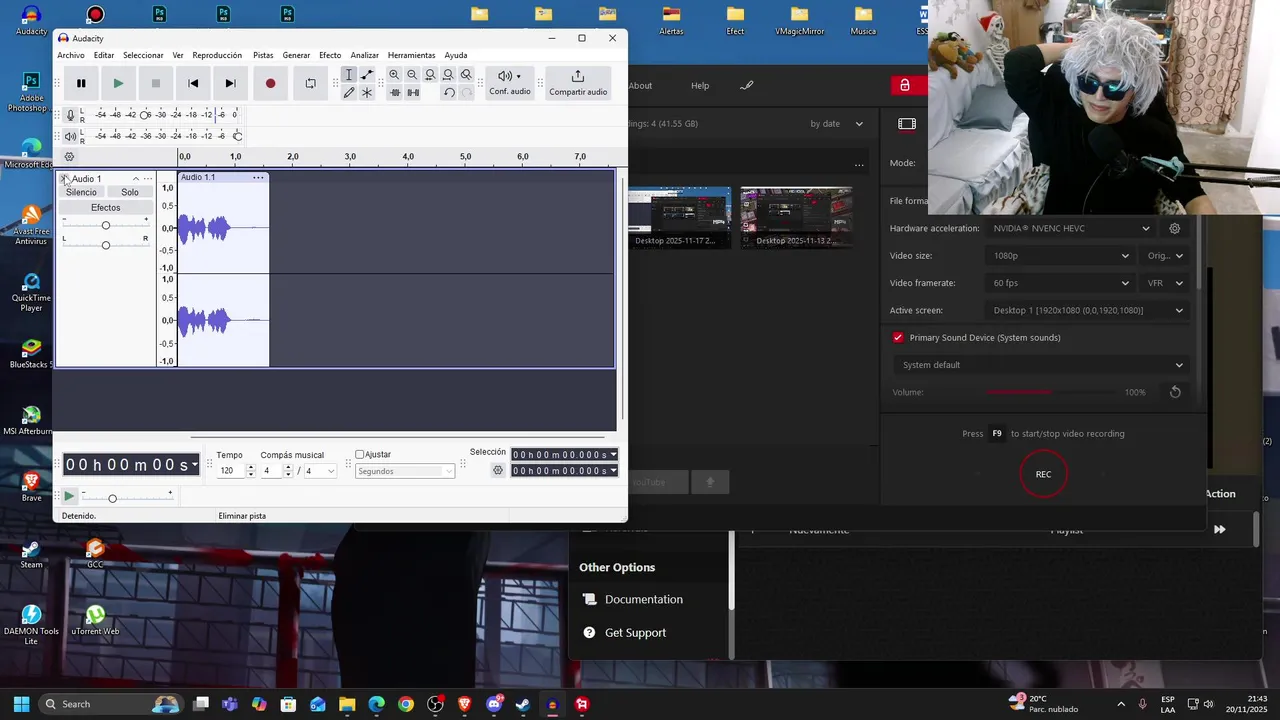Click Efectos button on Audio 1

106,208
